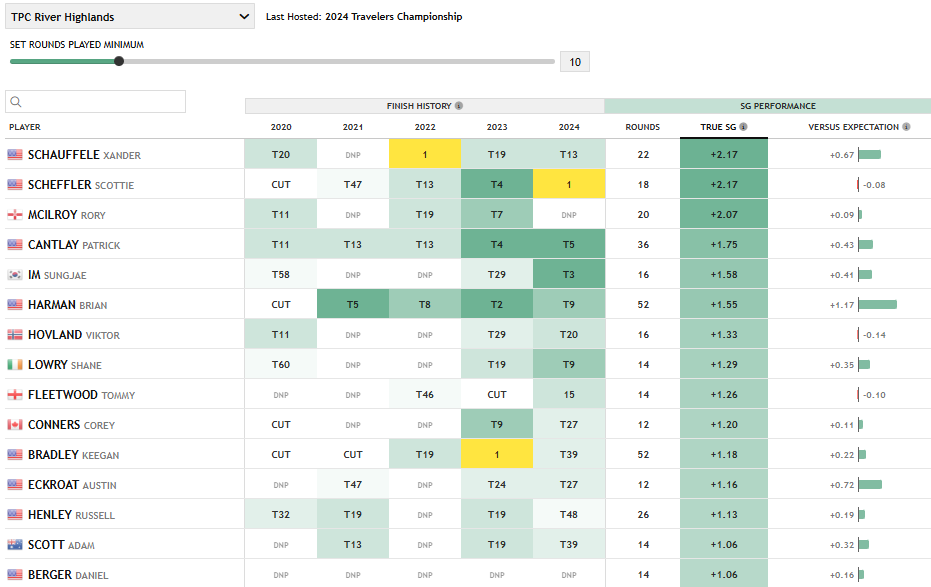This screenshot has height=587, width=931.
Task: Click the Australia flag beside Scott Adam
Action: (x=15, y=545)
